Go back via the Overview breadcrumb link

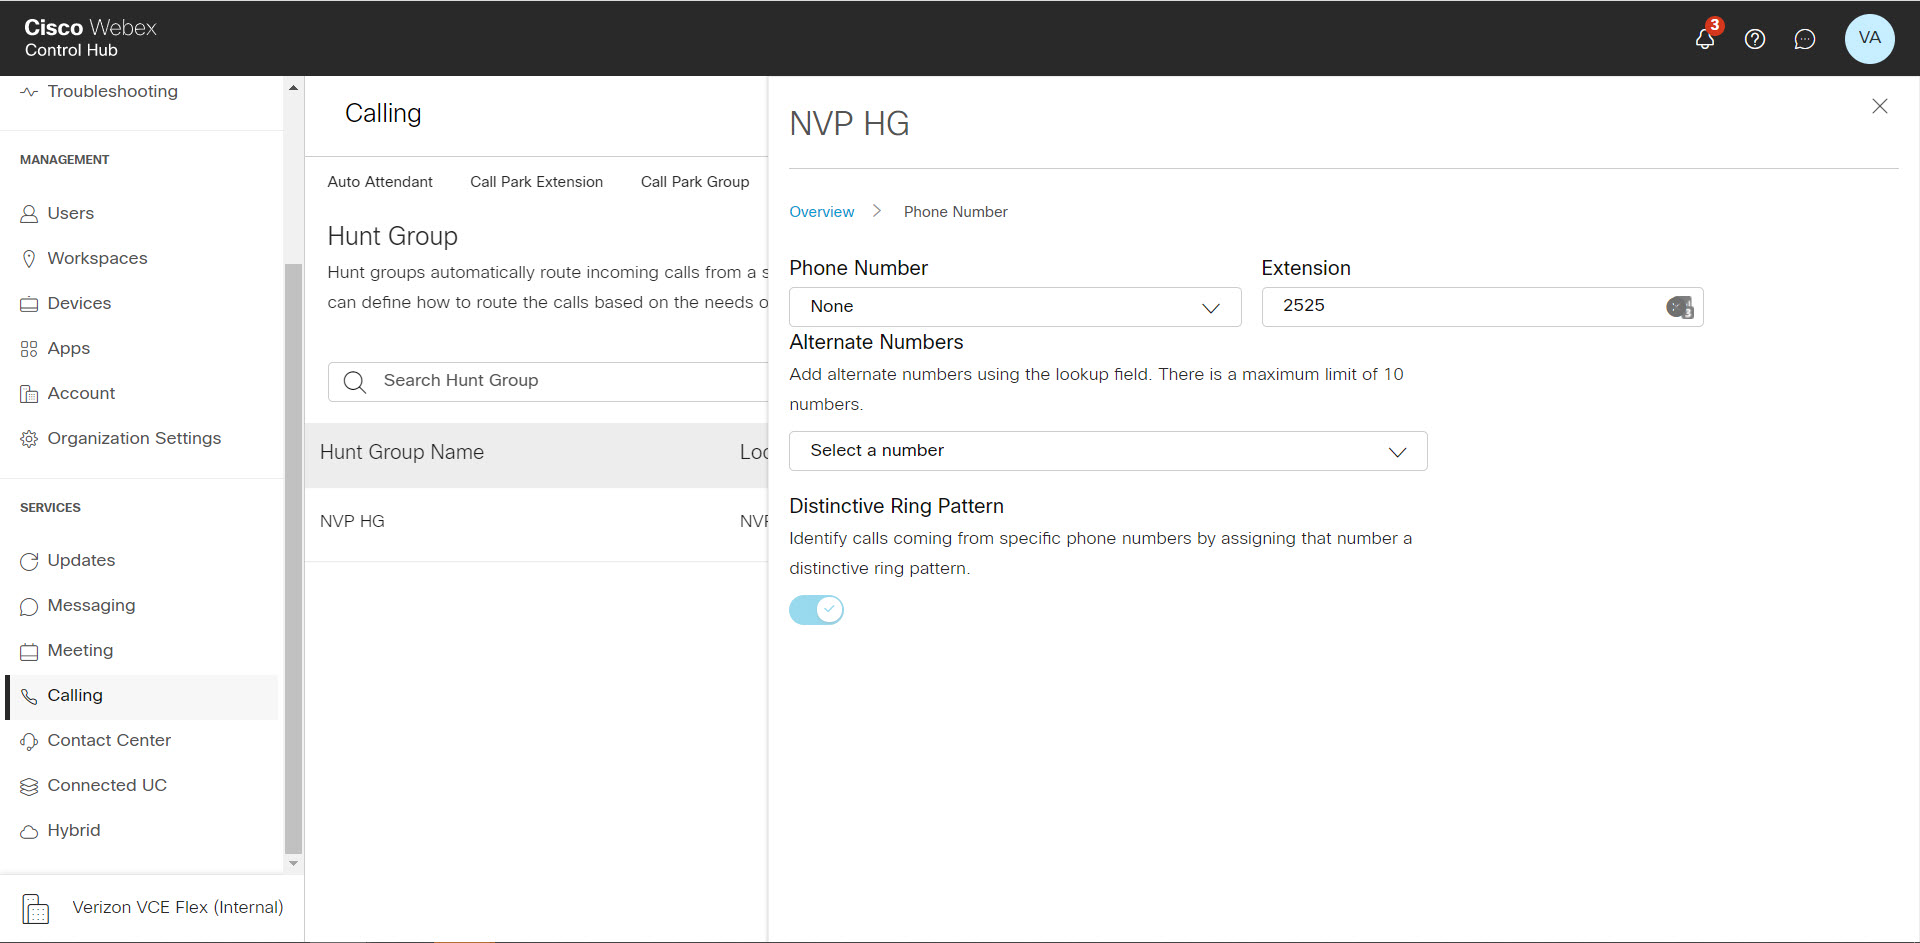821,211
